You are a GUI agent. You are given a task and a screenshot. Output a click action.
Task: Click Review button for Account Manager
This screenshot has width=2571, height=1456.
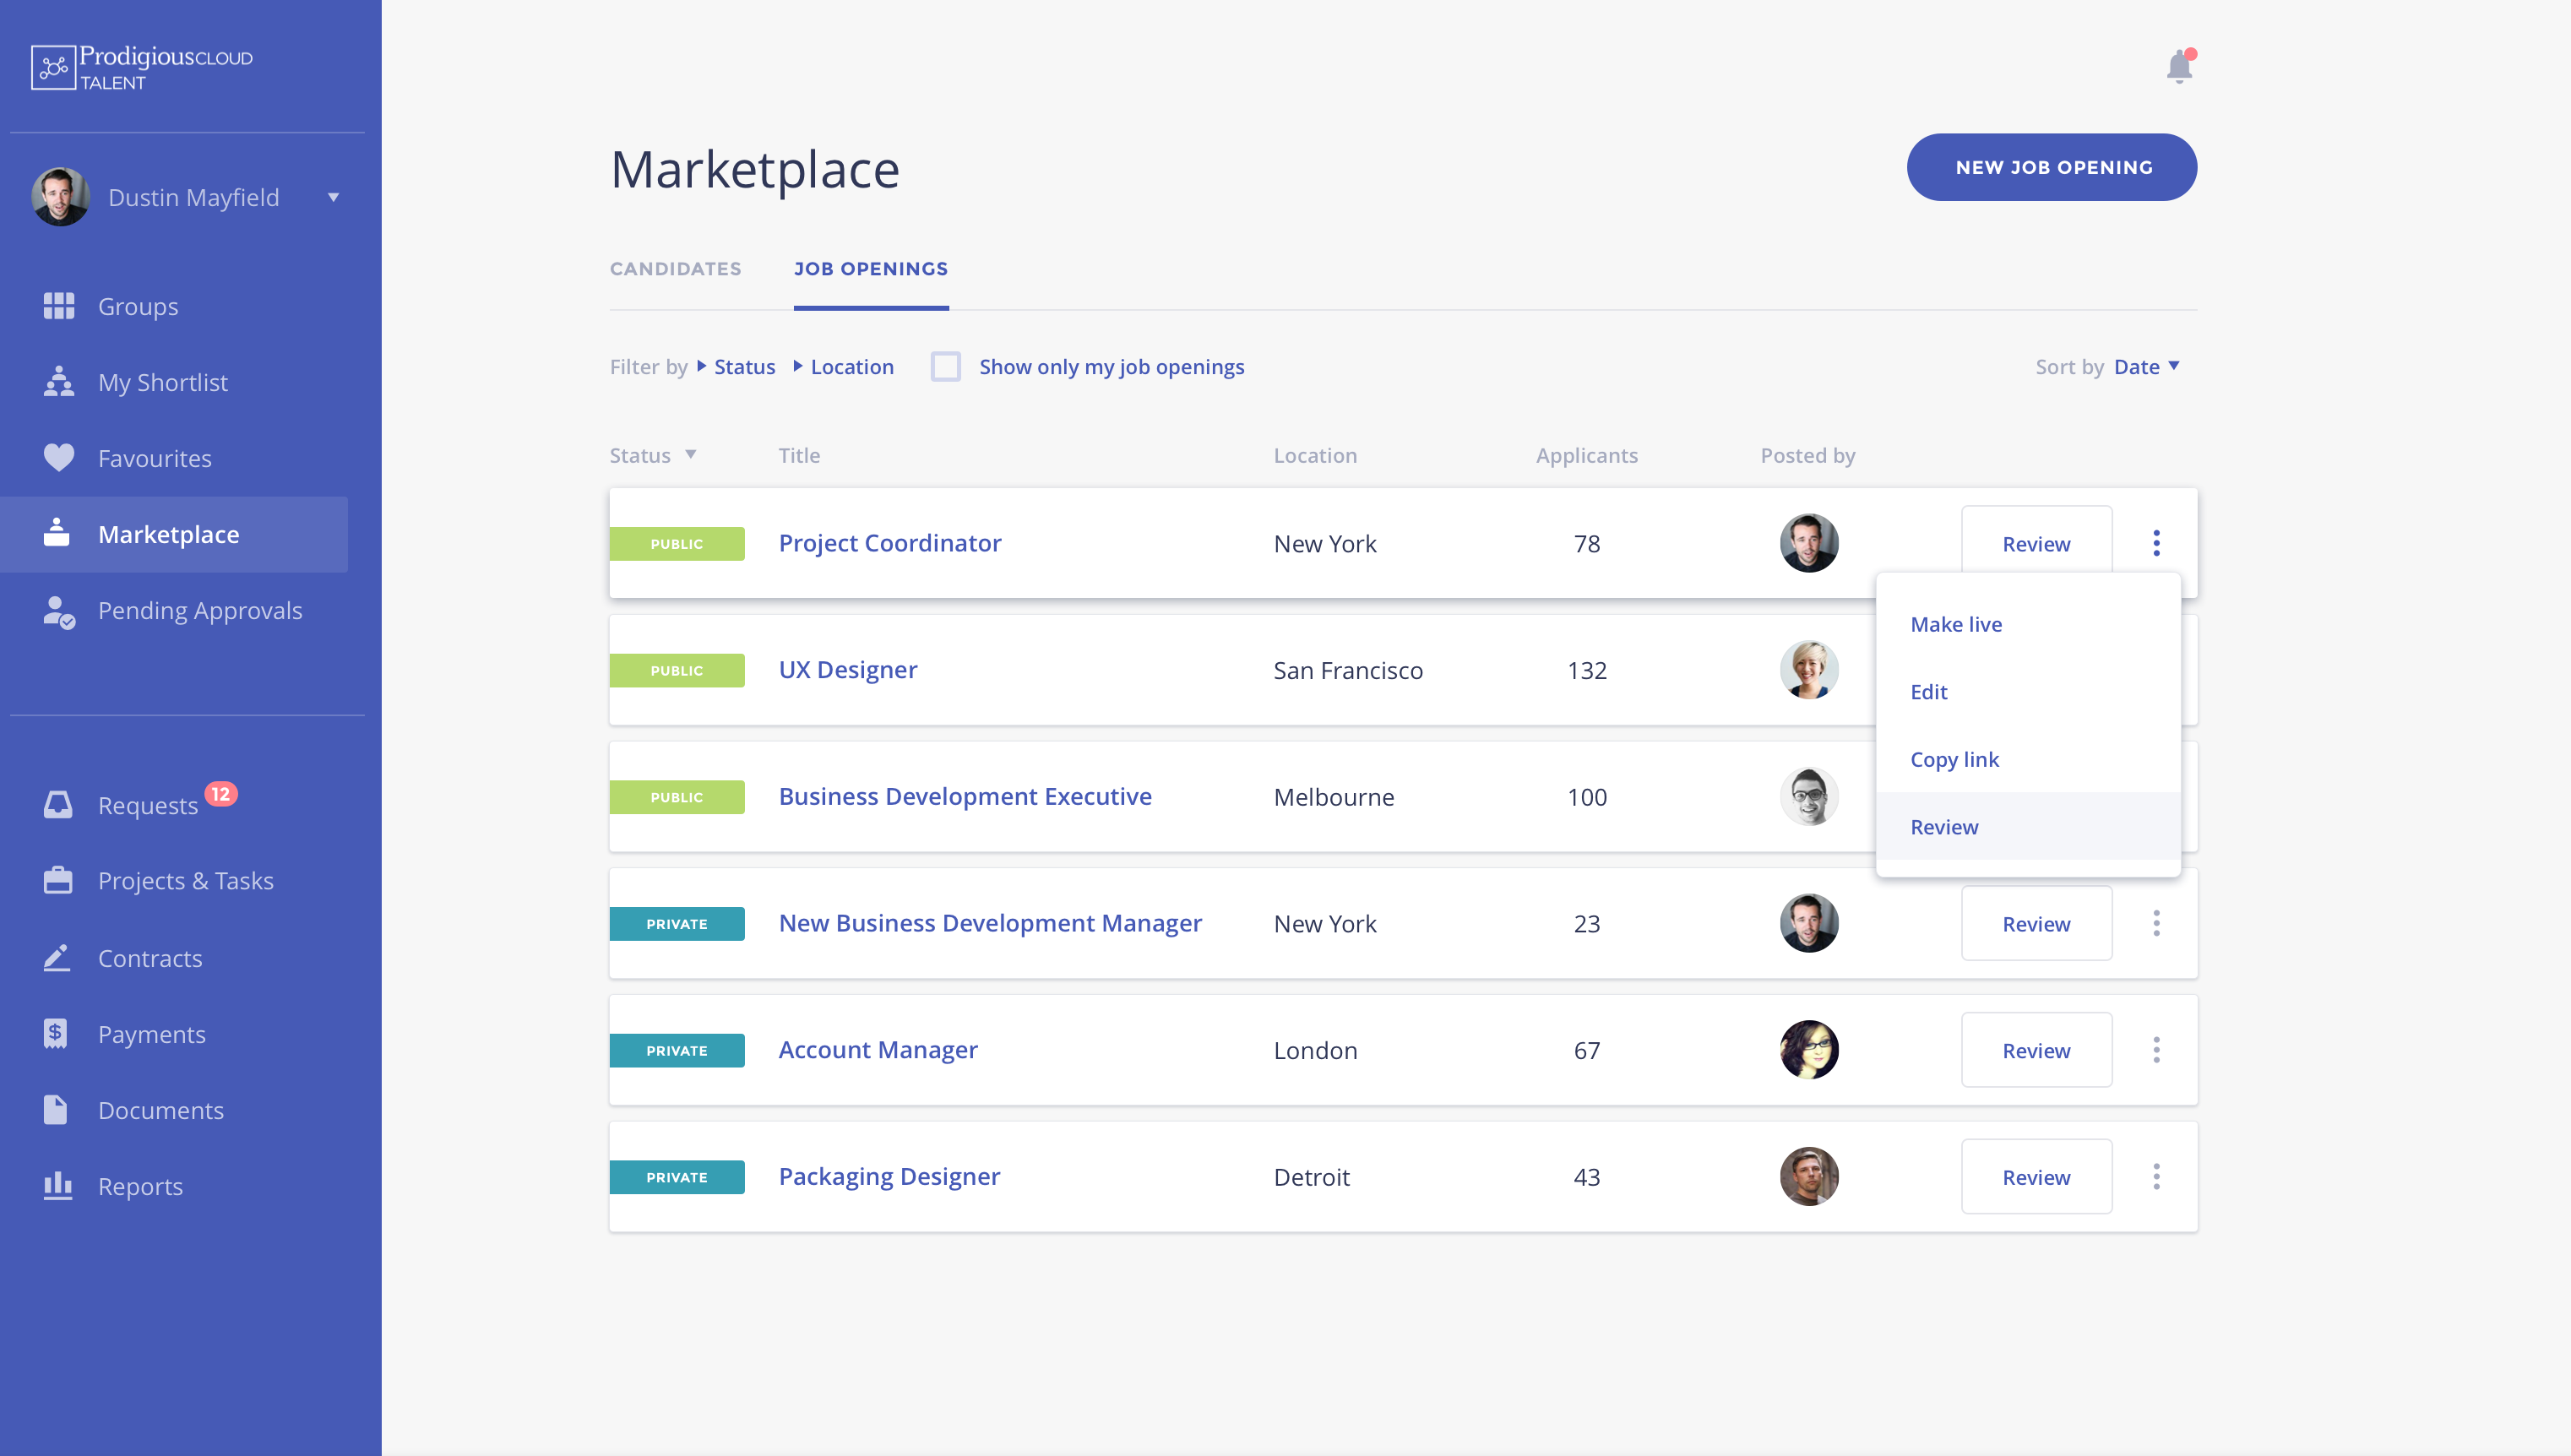2036,1050
